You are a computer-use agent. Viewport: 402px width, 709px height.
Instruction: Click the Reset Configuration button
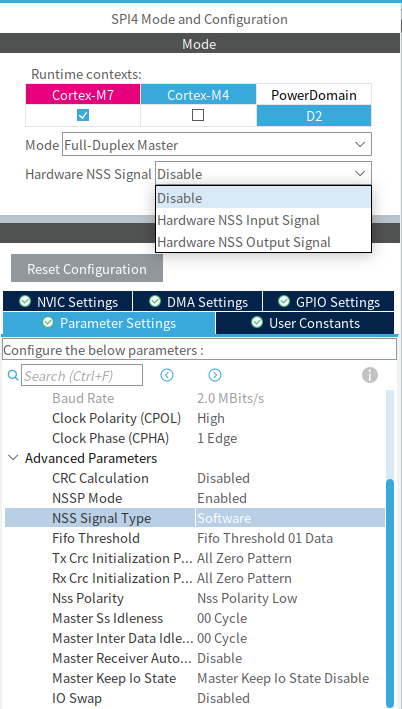click(87, 269)
